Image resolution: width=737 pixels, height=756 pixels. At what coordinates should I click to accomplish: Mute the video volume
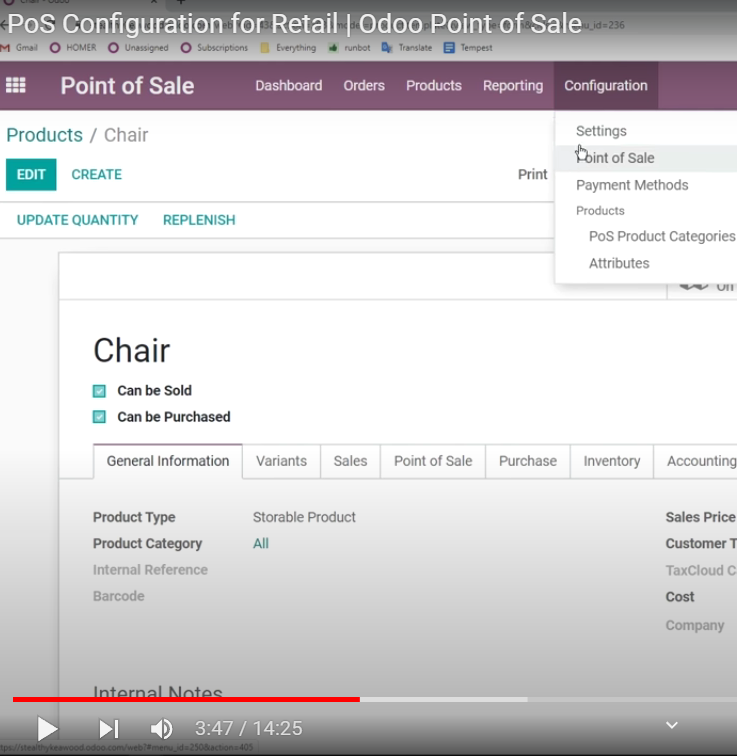click(161, 729)
